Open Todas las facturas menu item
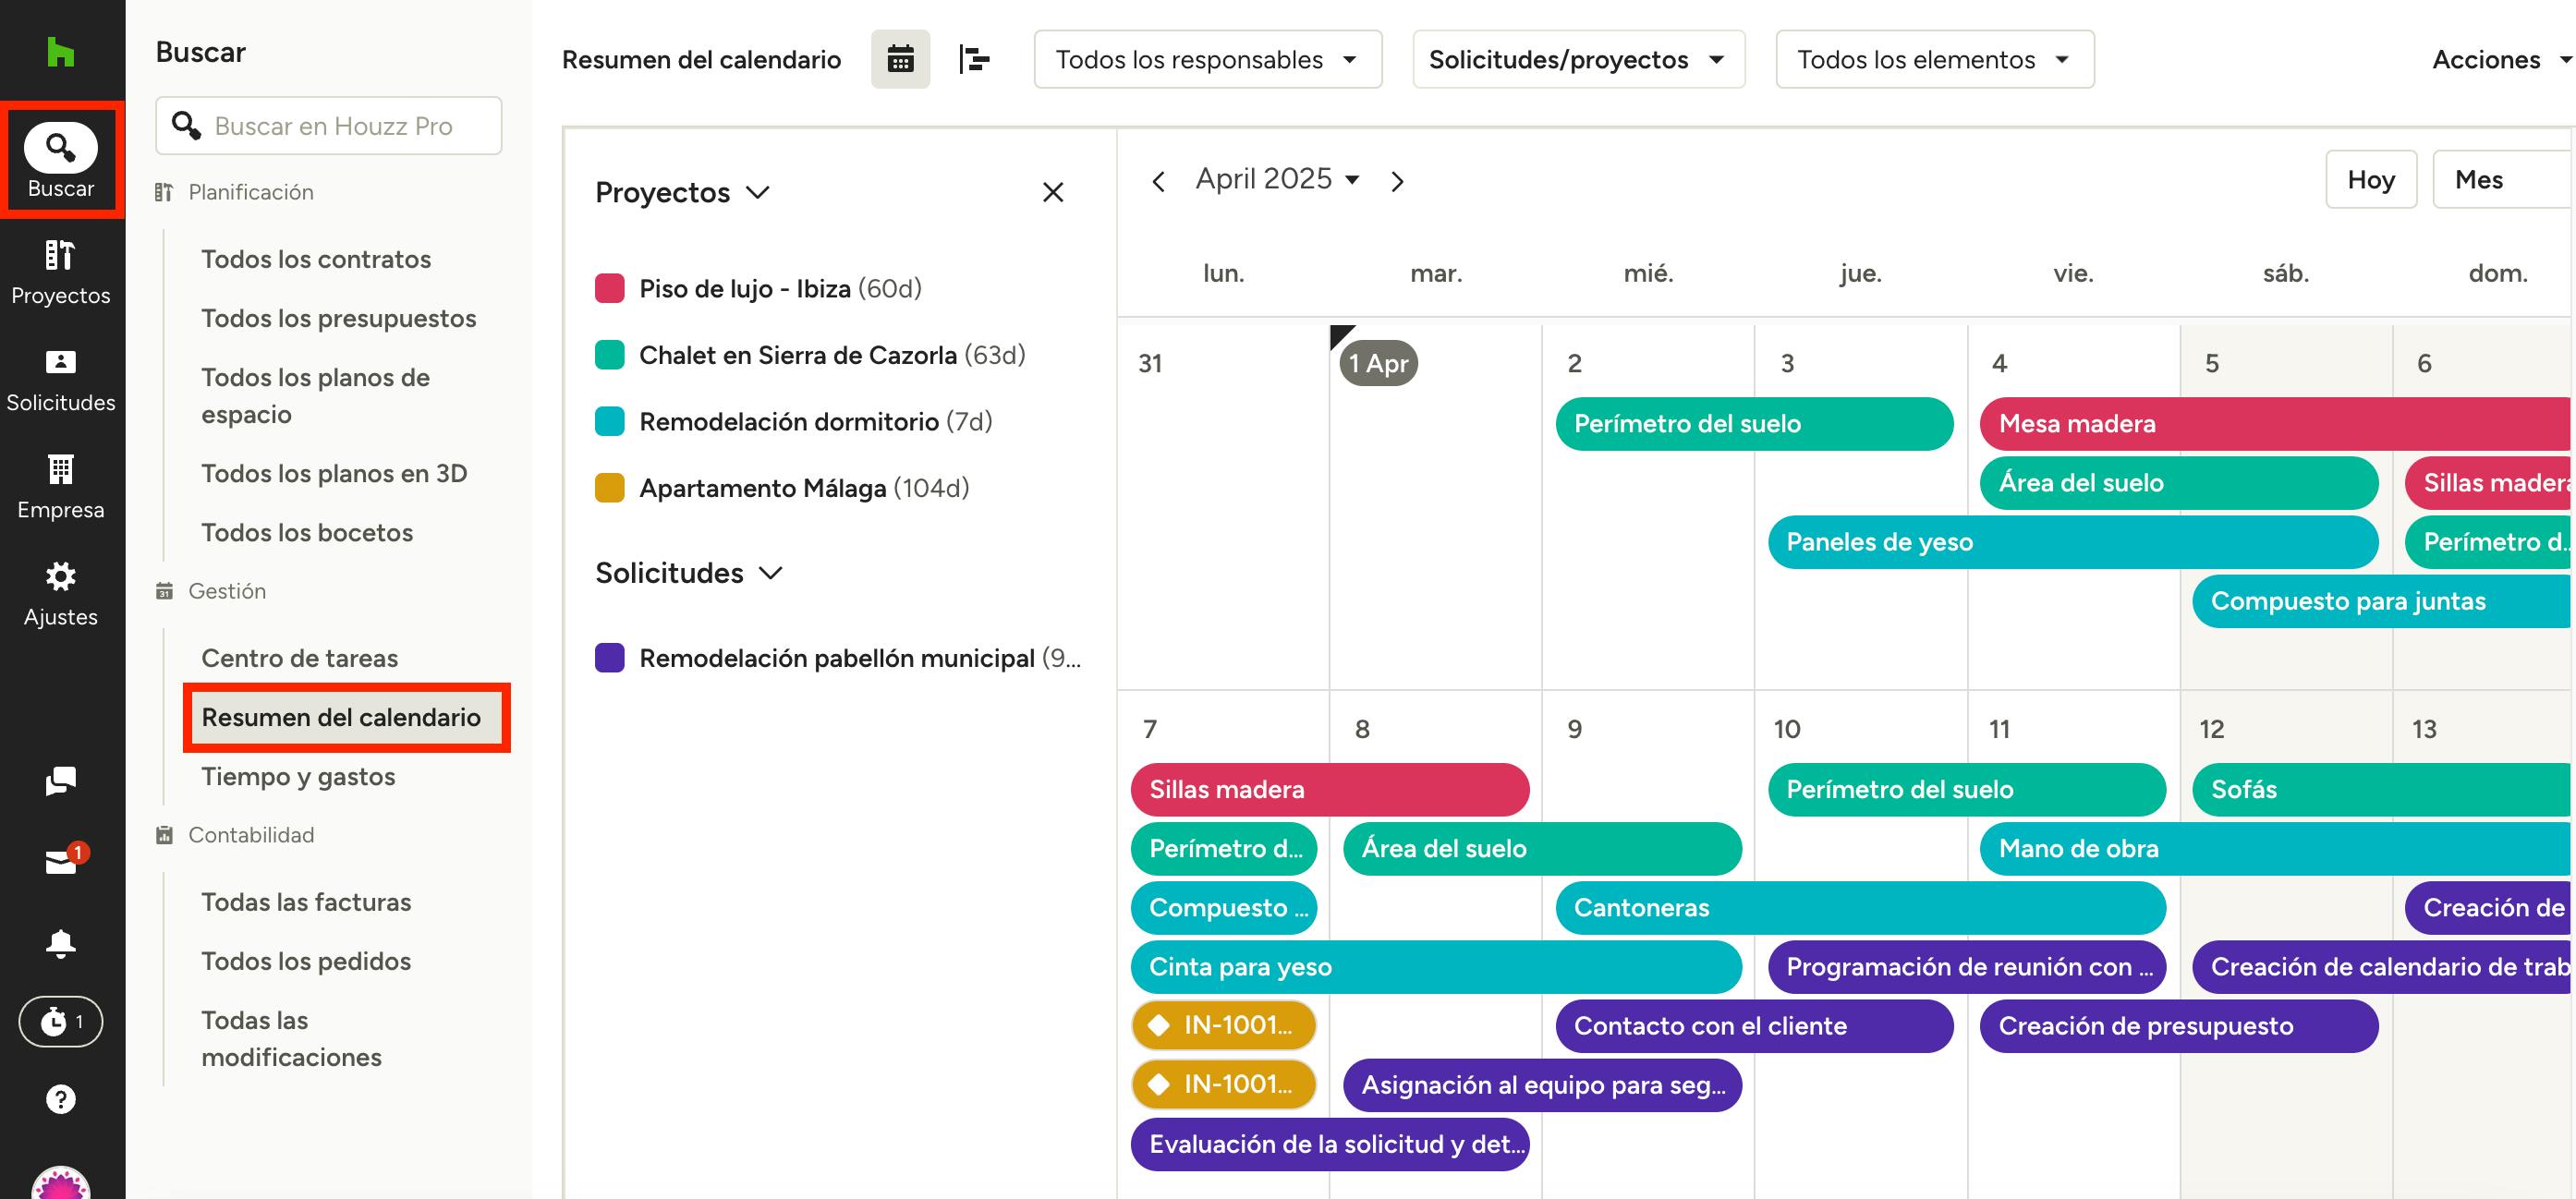Image resolution: width=2576 pixels, height=1199 pixels. [x=306, y=902]
